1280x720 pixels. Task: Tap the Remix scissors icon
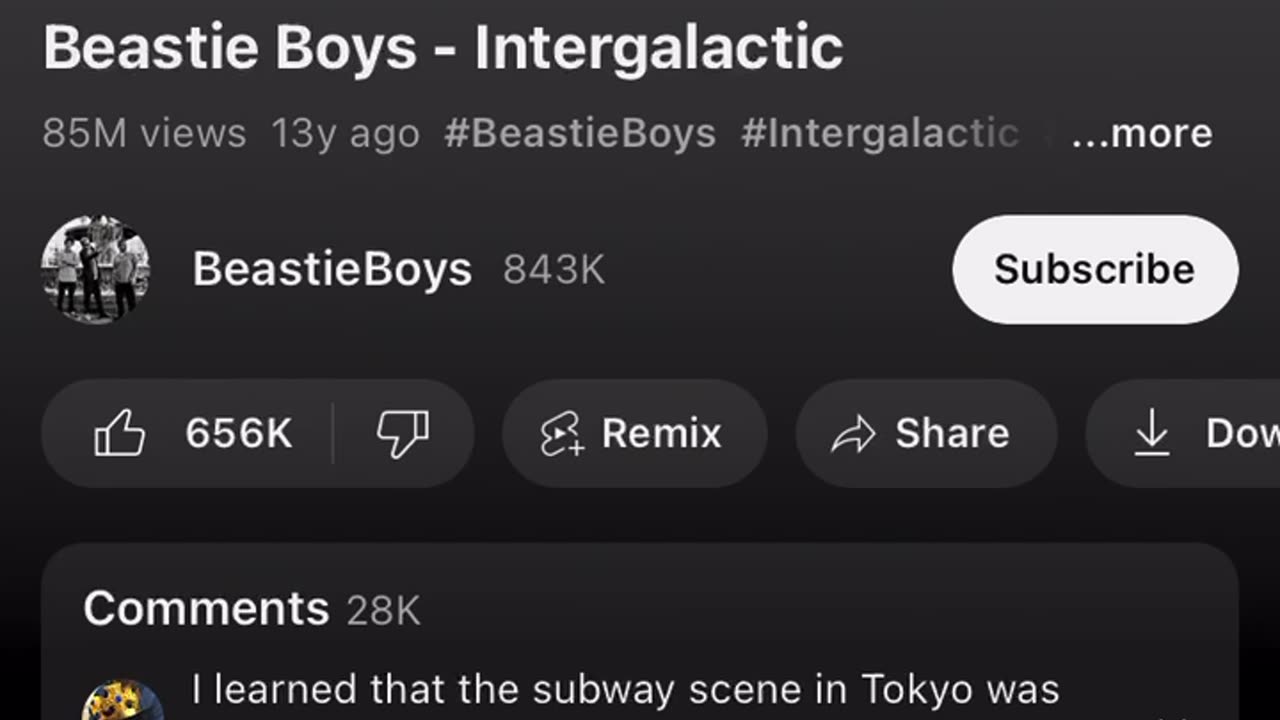pyautogui.click(x=562, y=434)
